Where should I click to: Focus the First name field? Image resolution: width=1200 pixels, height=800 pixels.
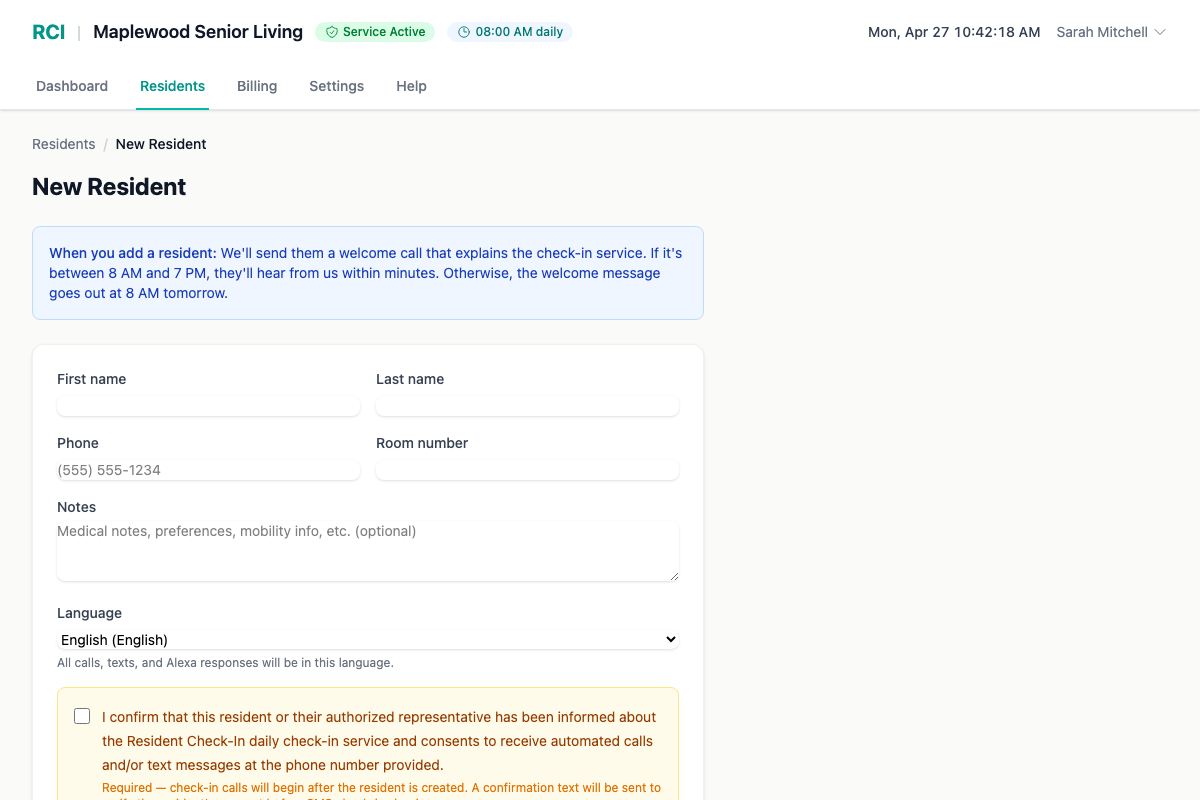click(x=208, y=405)
